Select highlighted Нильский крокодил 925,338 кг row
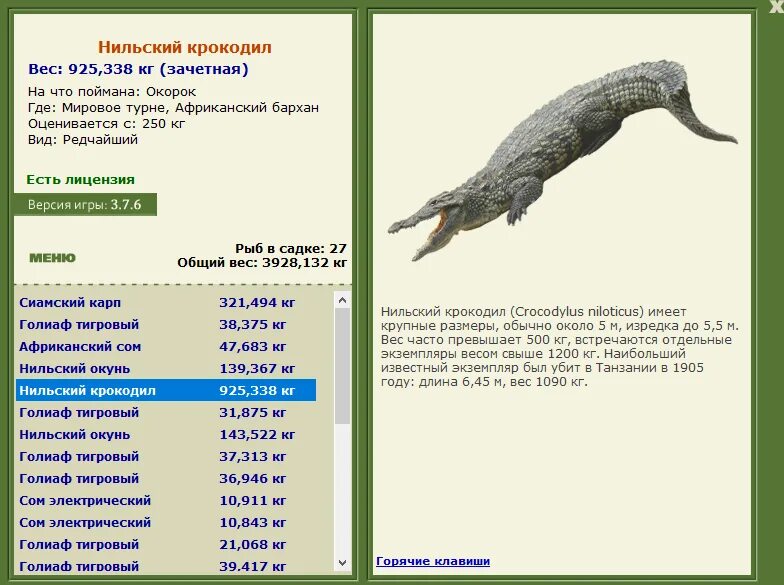This screenshot has width=784, height=585. (x=166, y=390)
